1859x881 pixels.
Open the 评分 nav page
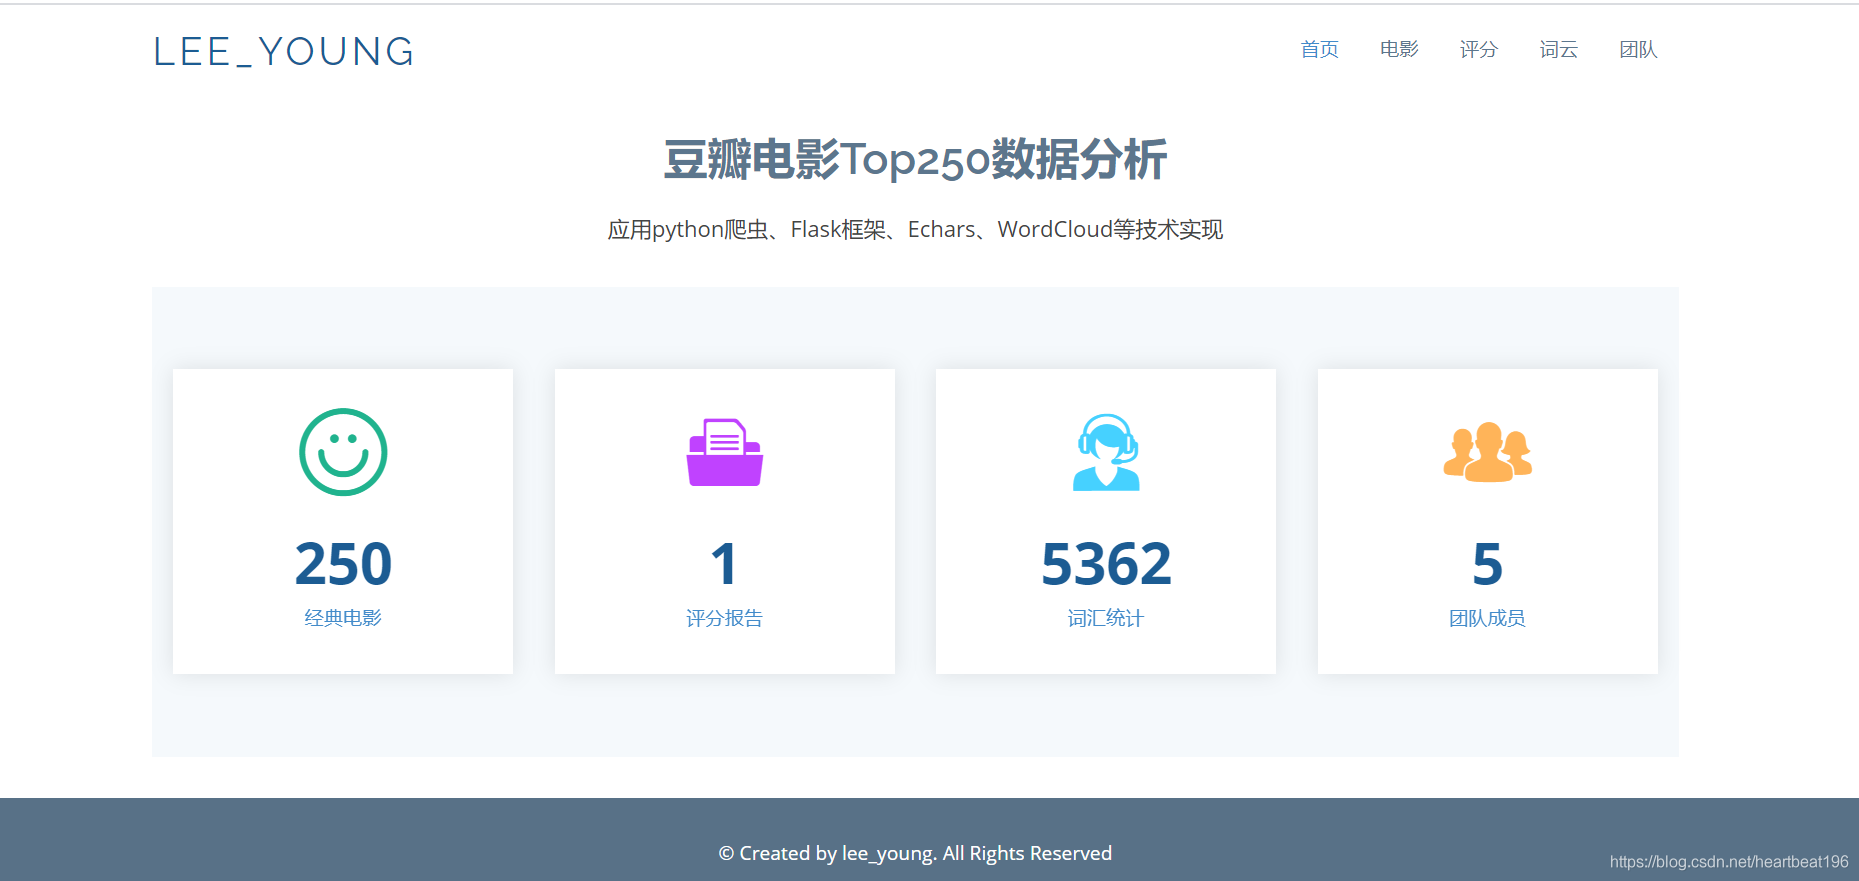pyautogui.click(x=1479, y=50)
